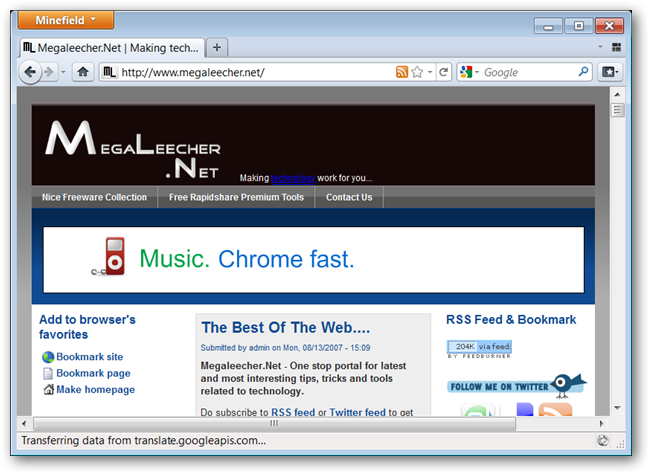Run search with the magnifier icon
Image resolution: width=650 pixels, height=474 pixels.
pyautogui.click(x=583, y=72)
